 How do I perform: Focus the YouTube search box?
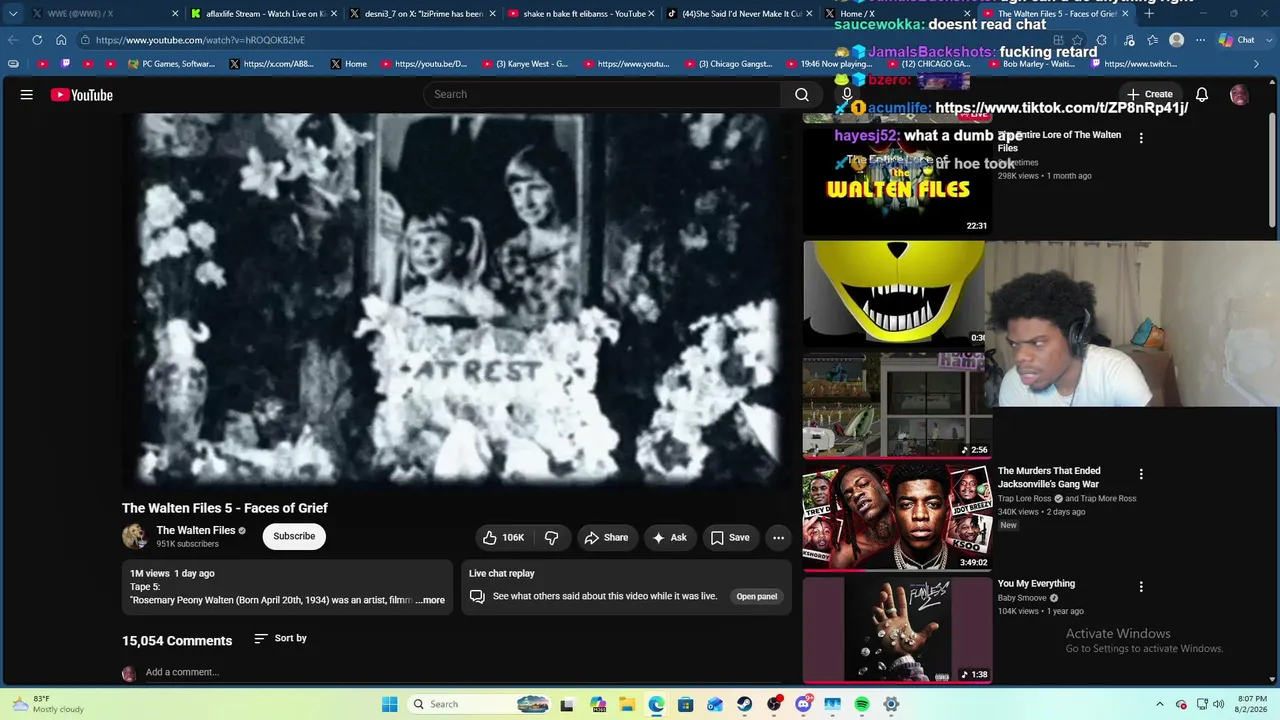click(603, 94)
